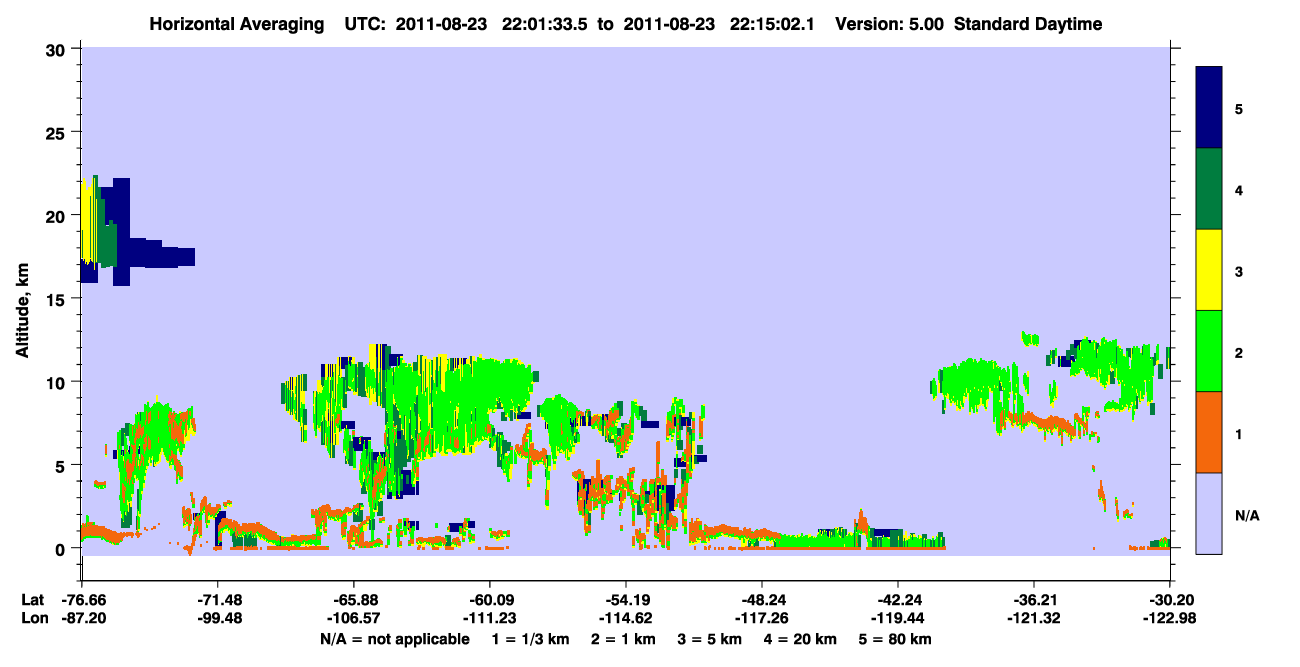Click the altitude tick label 25

tap(57, 132)
